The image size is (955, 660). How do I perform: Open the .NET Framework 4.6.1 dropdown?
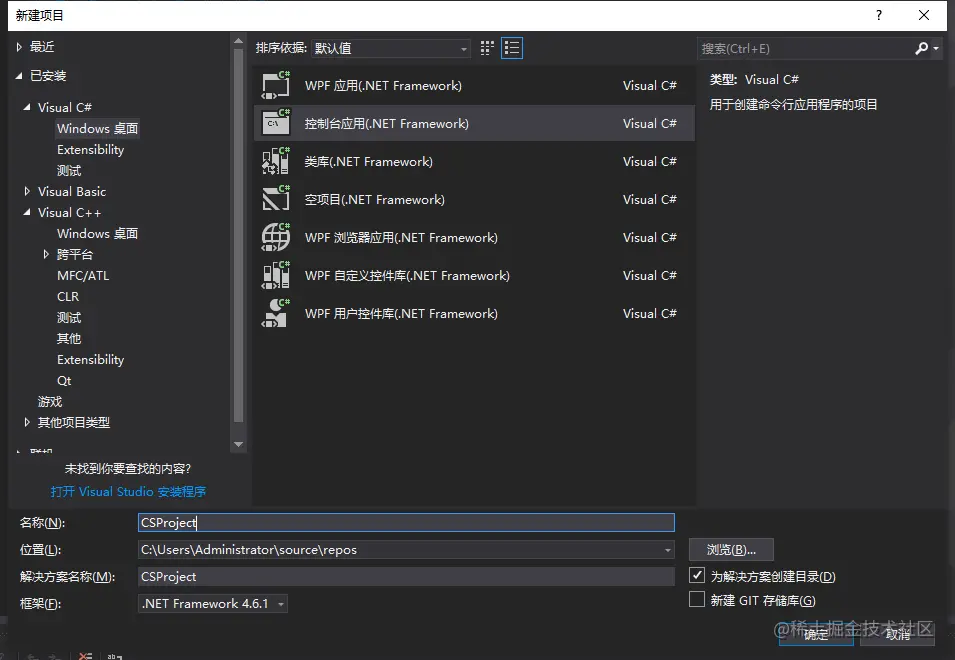213,603
